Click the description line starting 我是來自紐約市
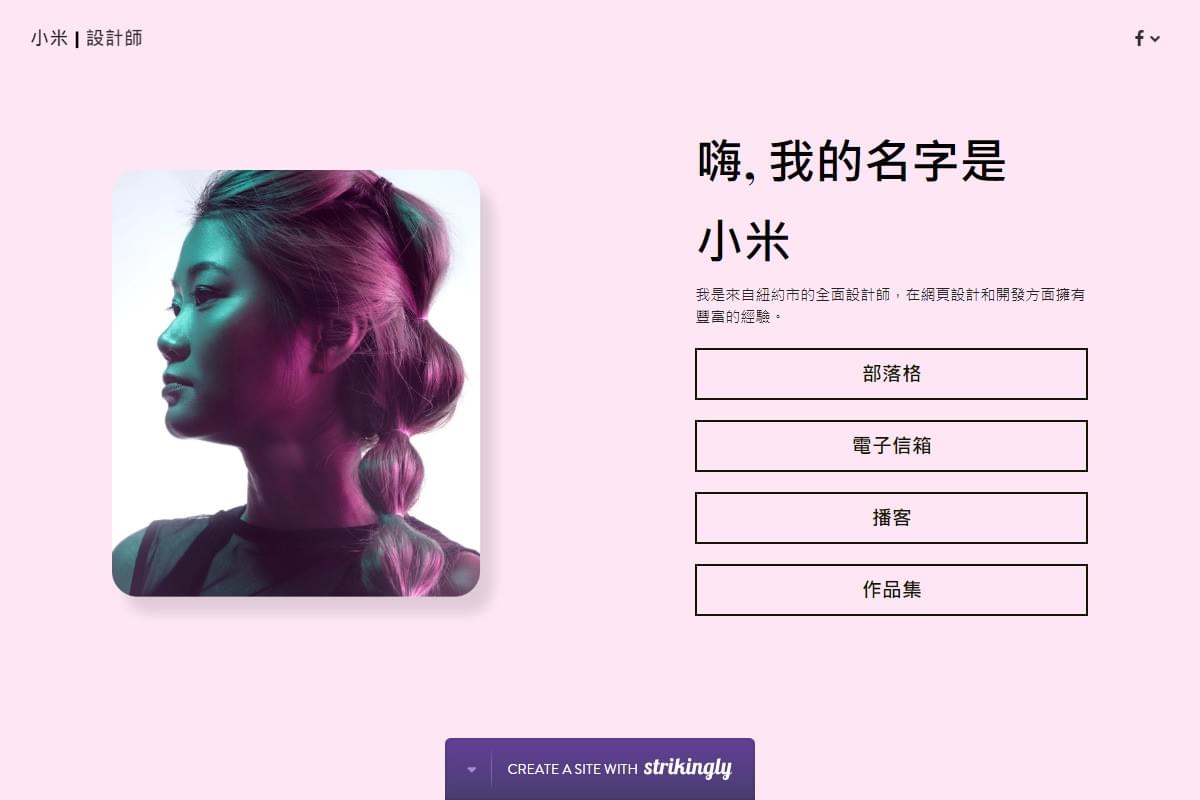The height and width of the screenshot is (800, 1200). point(891,295)
